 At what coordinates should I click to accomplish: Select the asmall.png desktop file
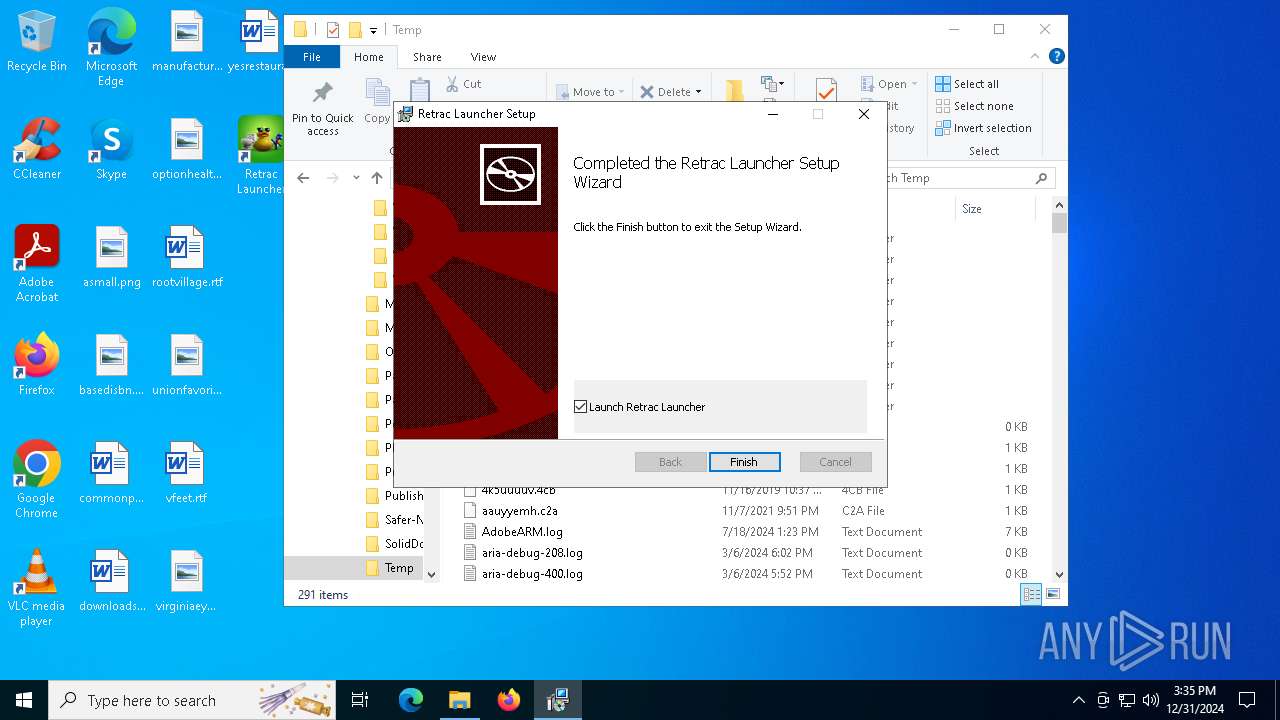point(111,258)
